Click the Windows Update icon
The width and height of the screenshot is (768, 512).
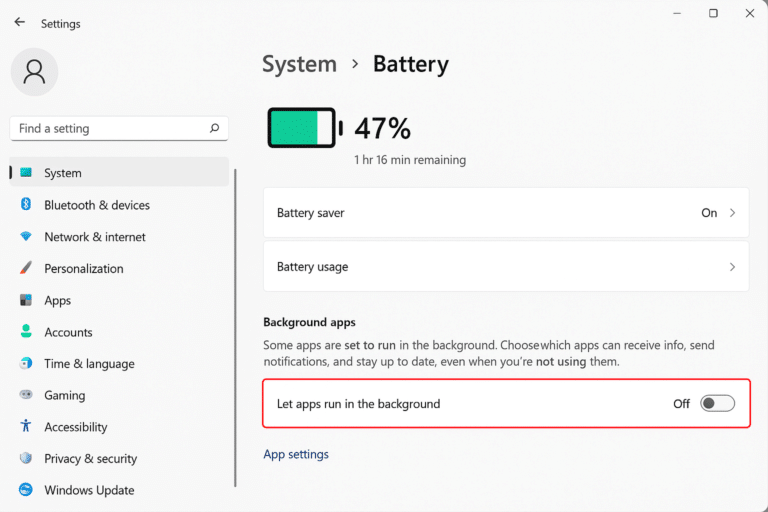pyautogui.click(x=26, y=490)
